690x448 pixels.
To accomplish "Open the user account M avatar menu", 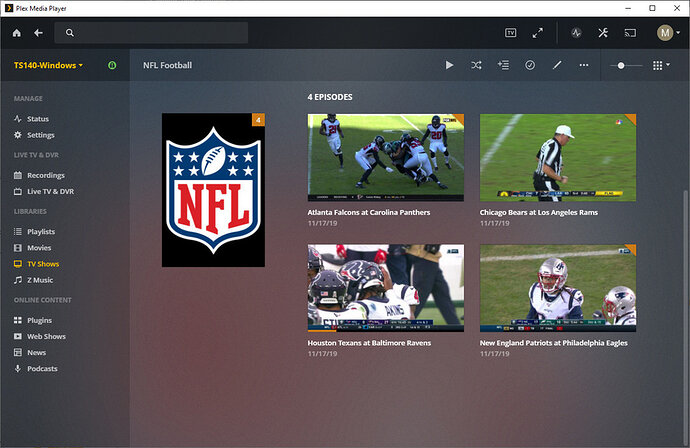I will pos(668,33).
